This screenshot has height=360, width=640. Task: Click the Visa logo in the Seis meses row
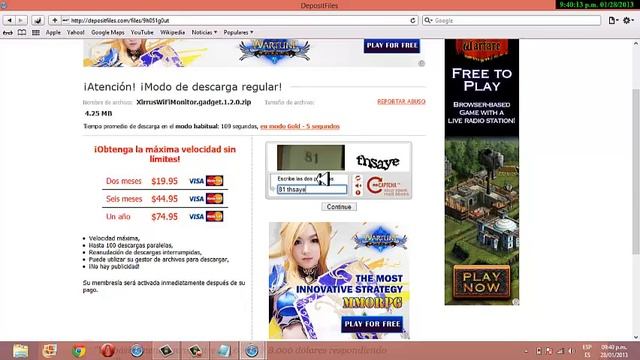(x=196, y=199)
